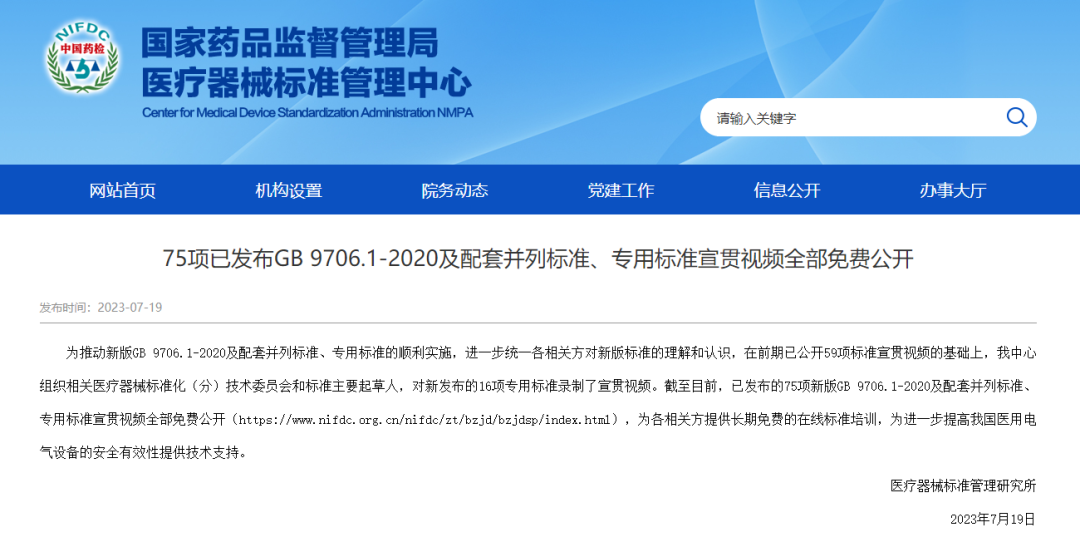Click the magnifier search icon
Screen dimensions: 1080x547
click(x=1016, y=117)
